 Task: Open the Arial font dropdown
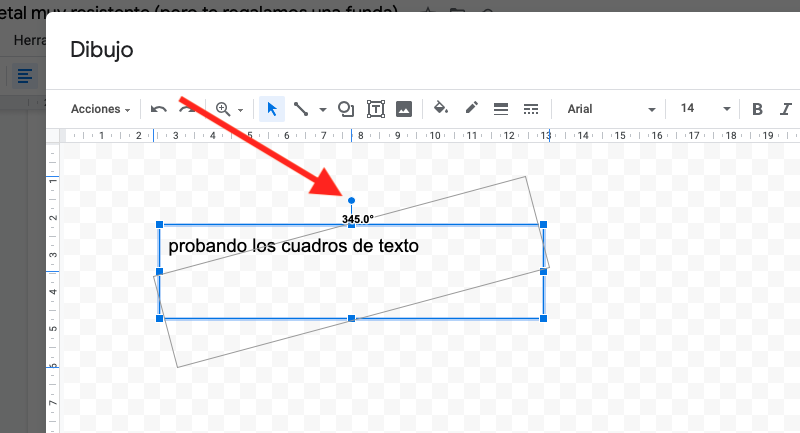(610, 109)
